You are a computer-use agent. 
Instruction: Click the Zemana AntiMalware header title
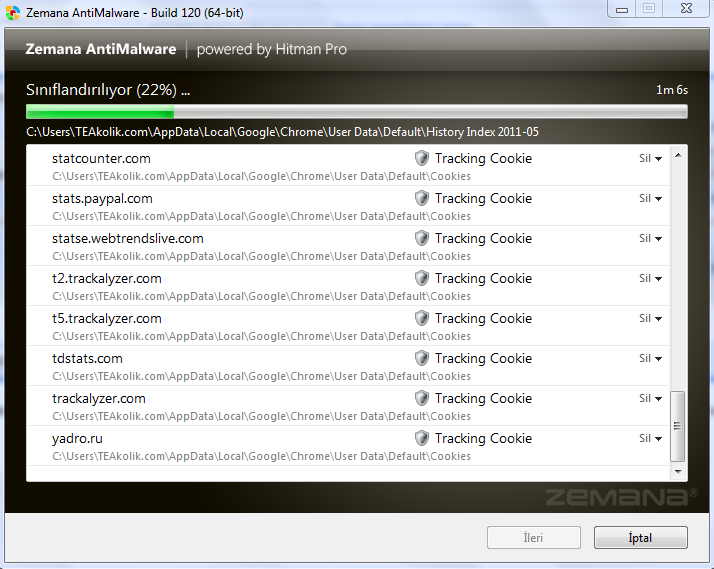pyautogui.click(x=101, y=49)
